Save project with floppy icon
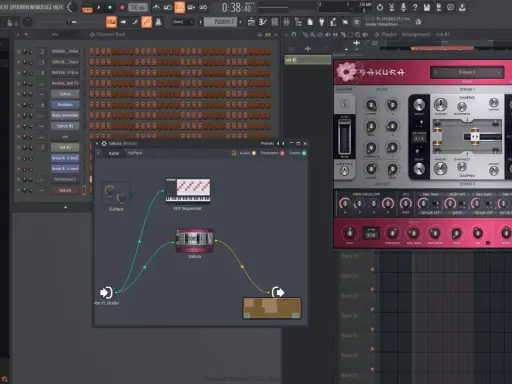The image size is (512, 384). tap(427, 7)
